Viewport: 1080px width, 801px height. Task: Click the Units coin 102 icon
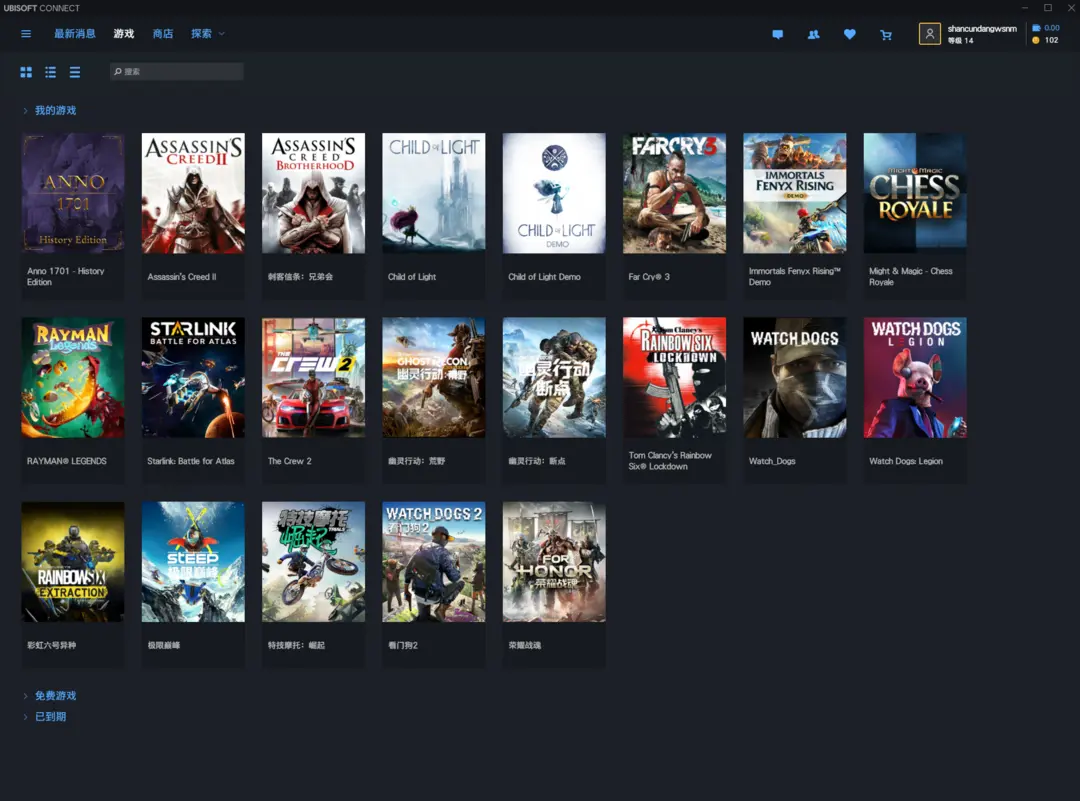[x=1036, y=40]
